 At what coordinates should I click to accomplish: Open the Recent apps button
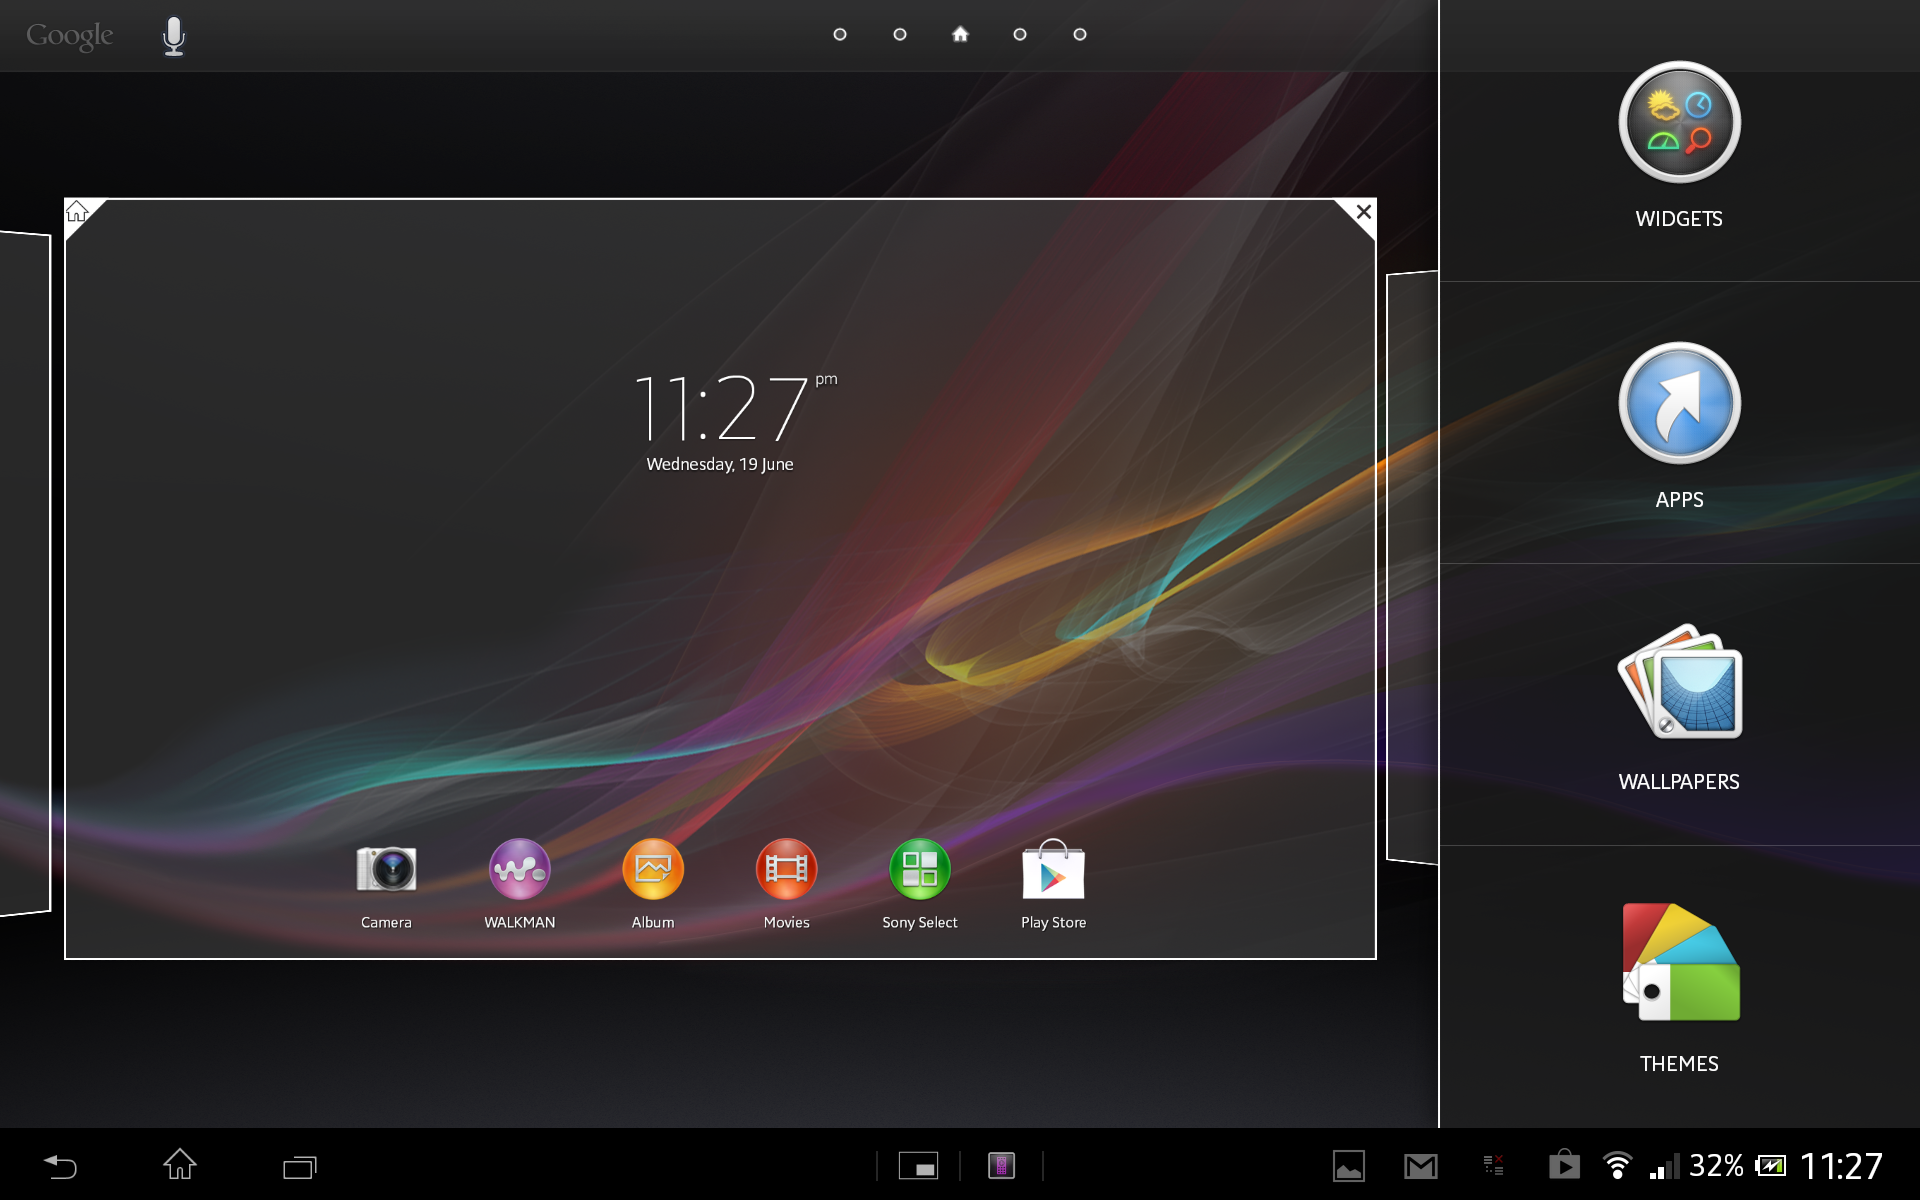[300, 1166]
